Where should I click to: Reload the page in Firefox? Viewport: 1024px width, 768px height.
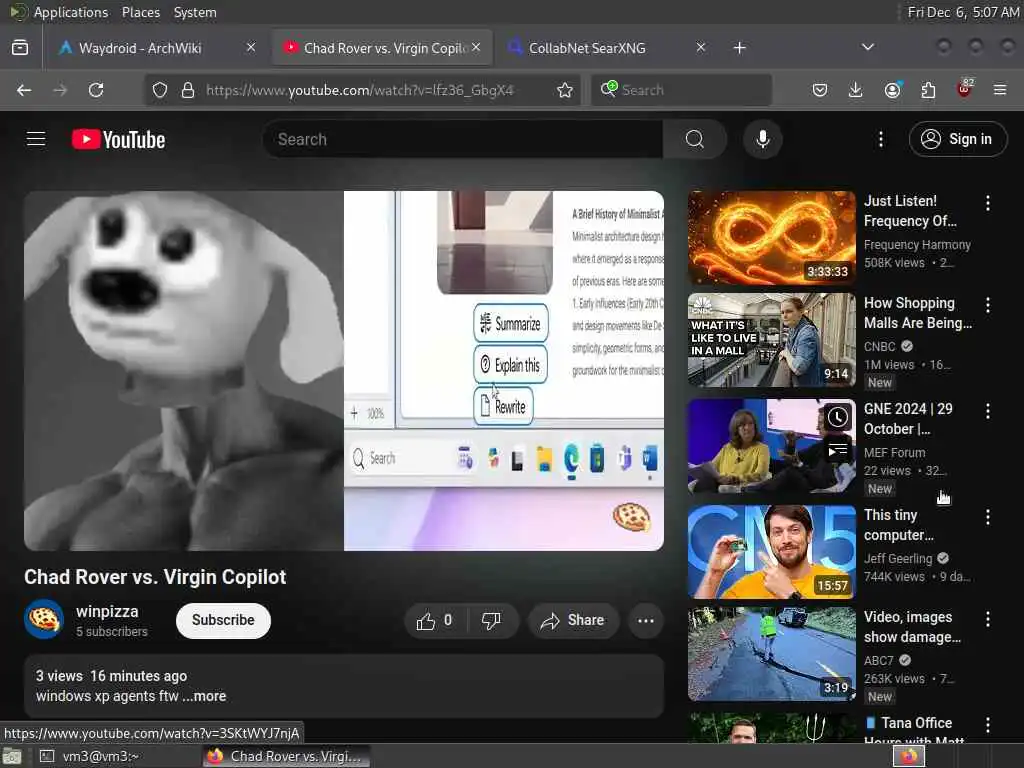(96, 90)
